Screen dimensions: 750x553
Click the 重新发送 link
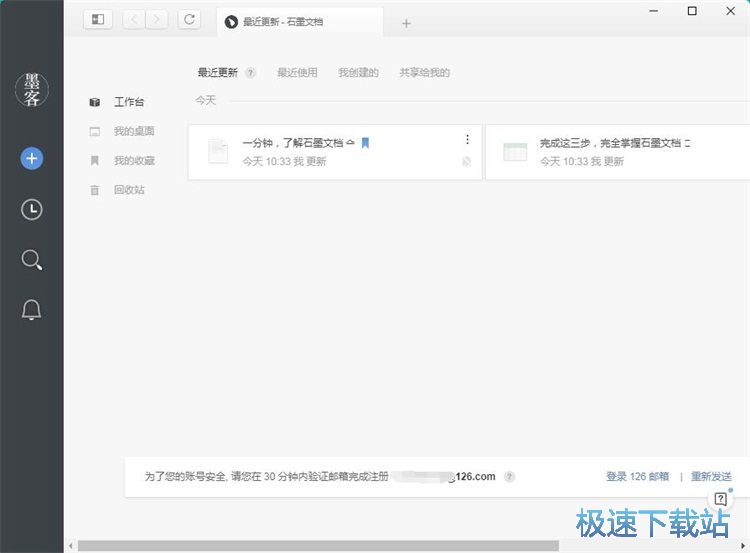[x=711, y=477]
